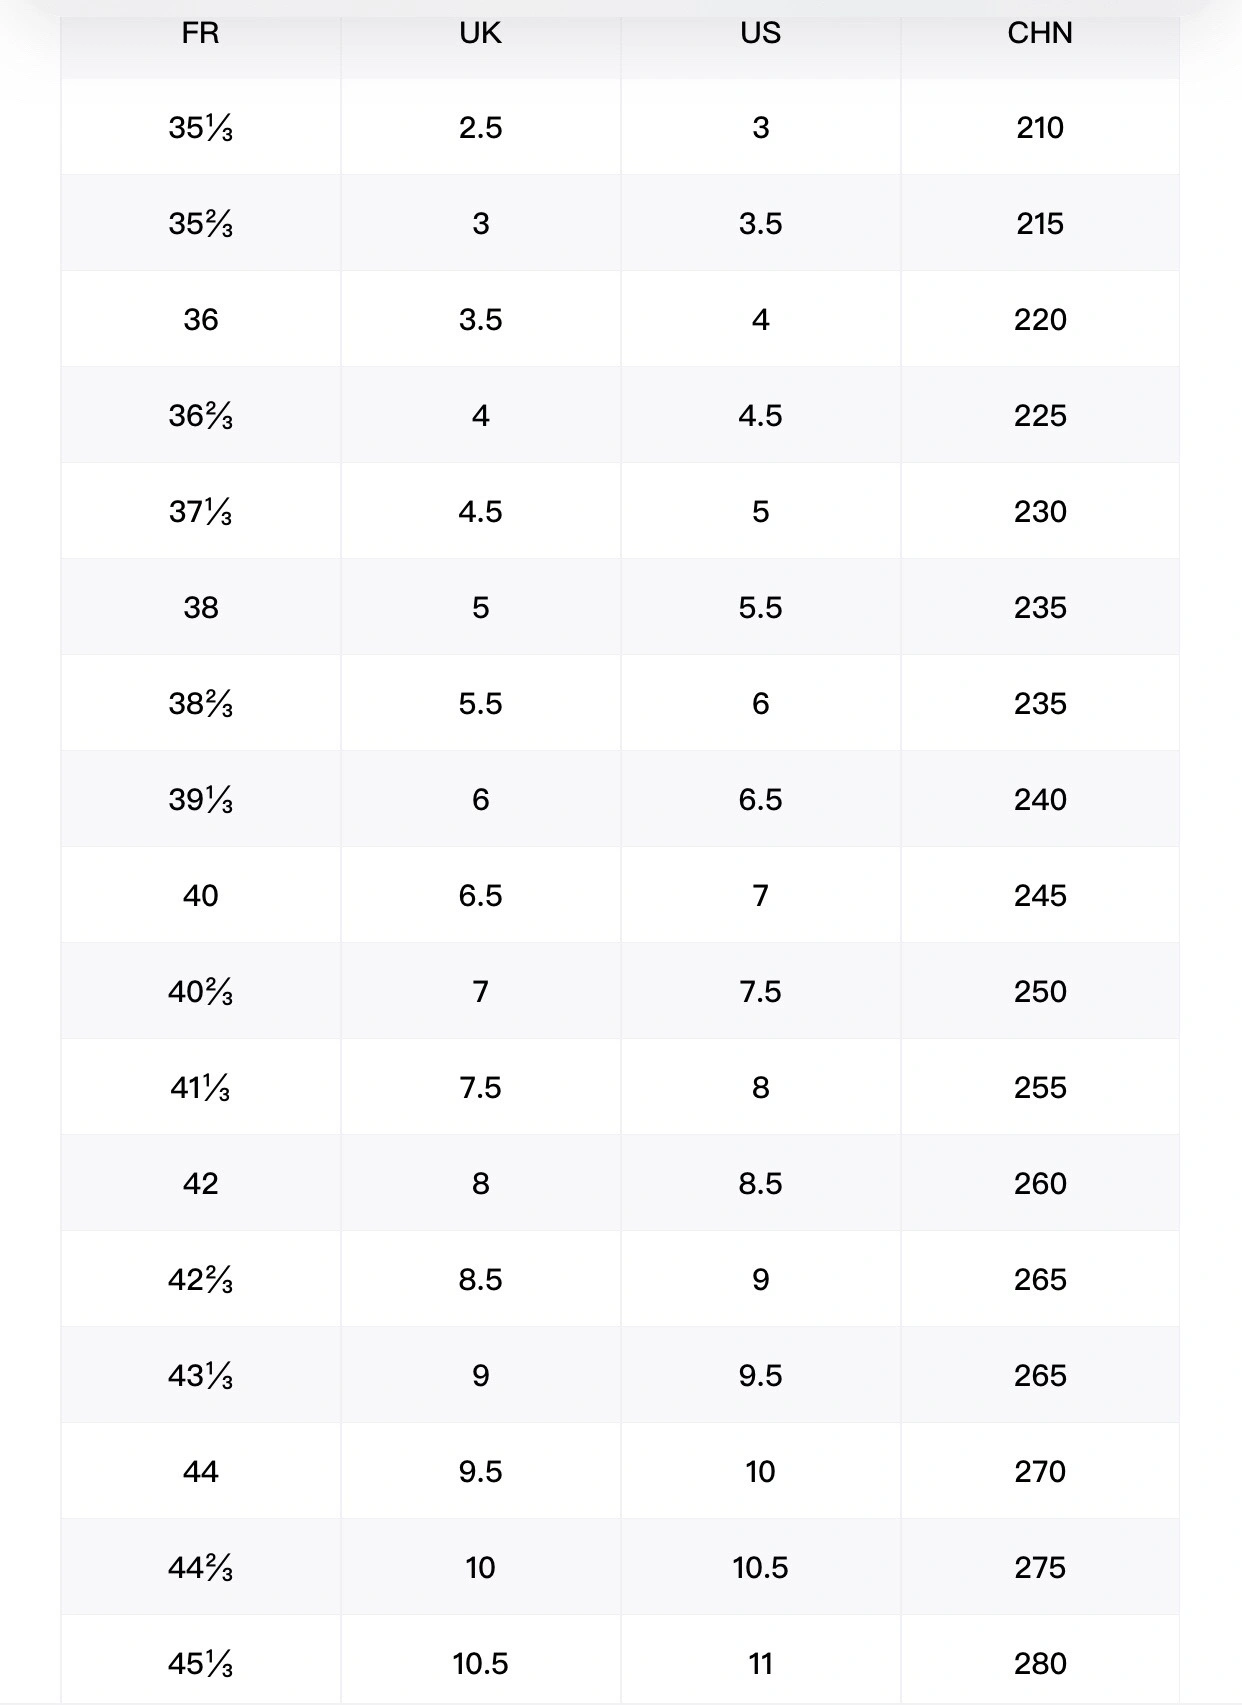Screen dimensions: 1242x1705
Task: Select CHN 265 in the 43⅓ row
Action: coord(1040,1376)
